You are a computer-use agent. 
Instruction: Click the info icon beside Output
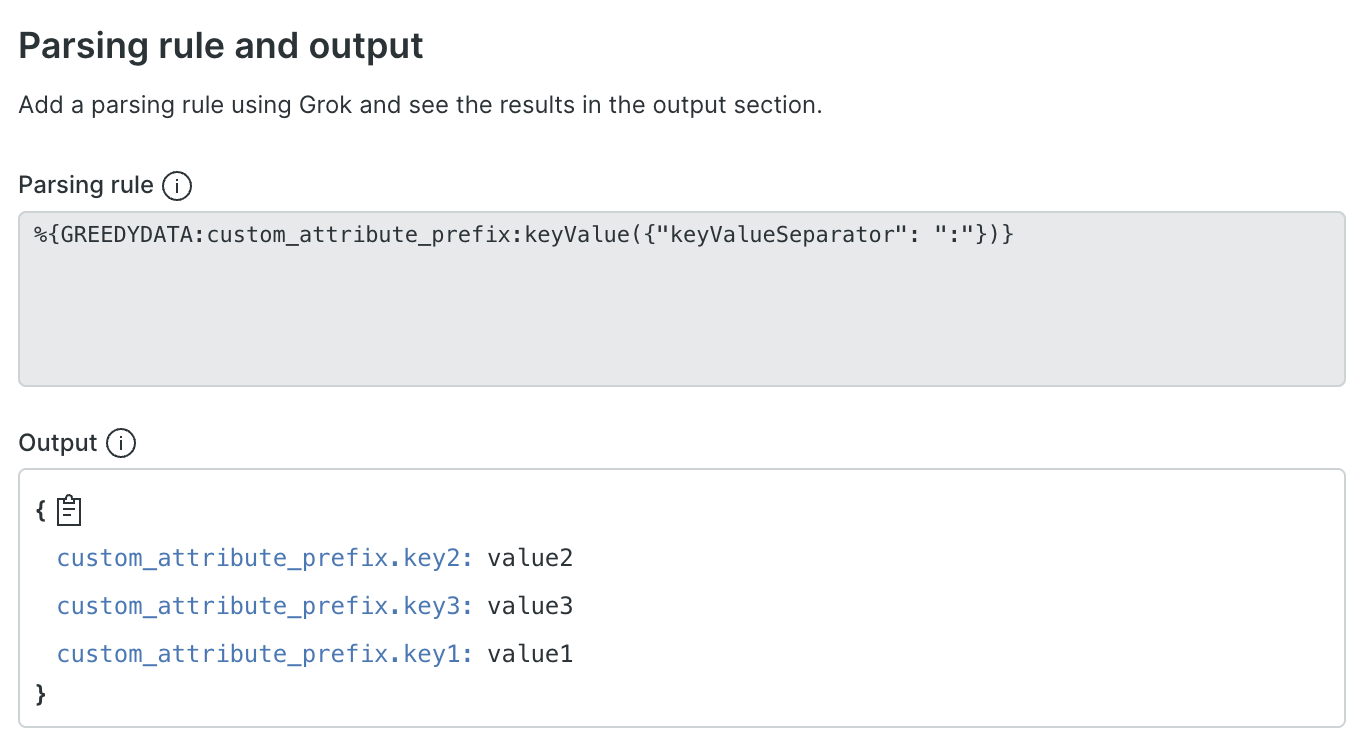point(121,443)
